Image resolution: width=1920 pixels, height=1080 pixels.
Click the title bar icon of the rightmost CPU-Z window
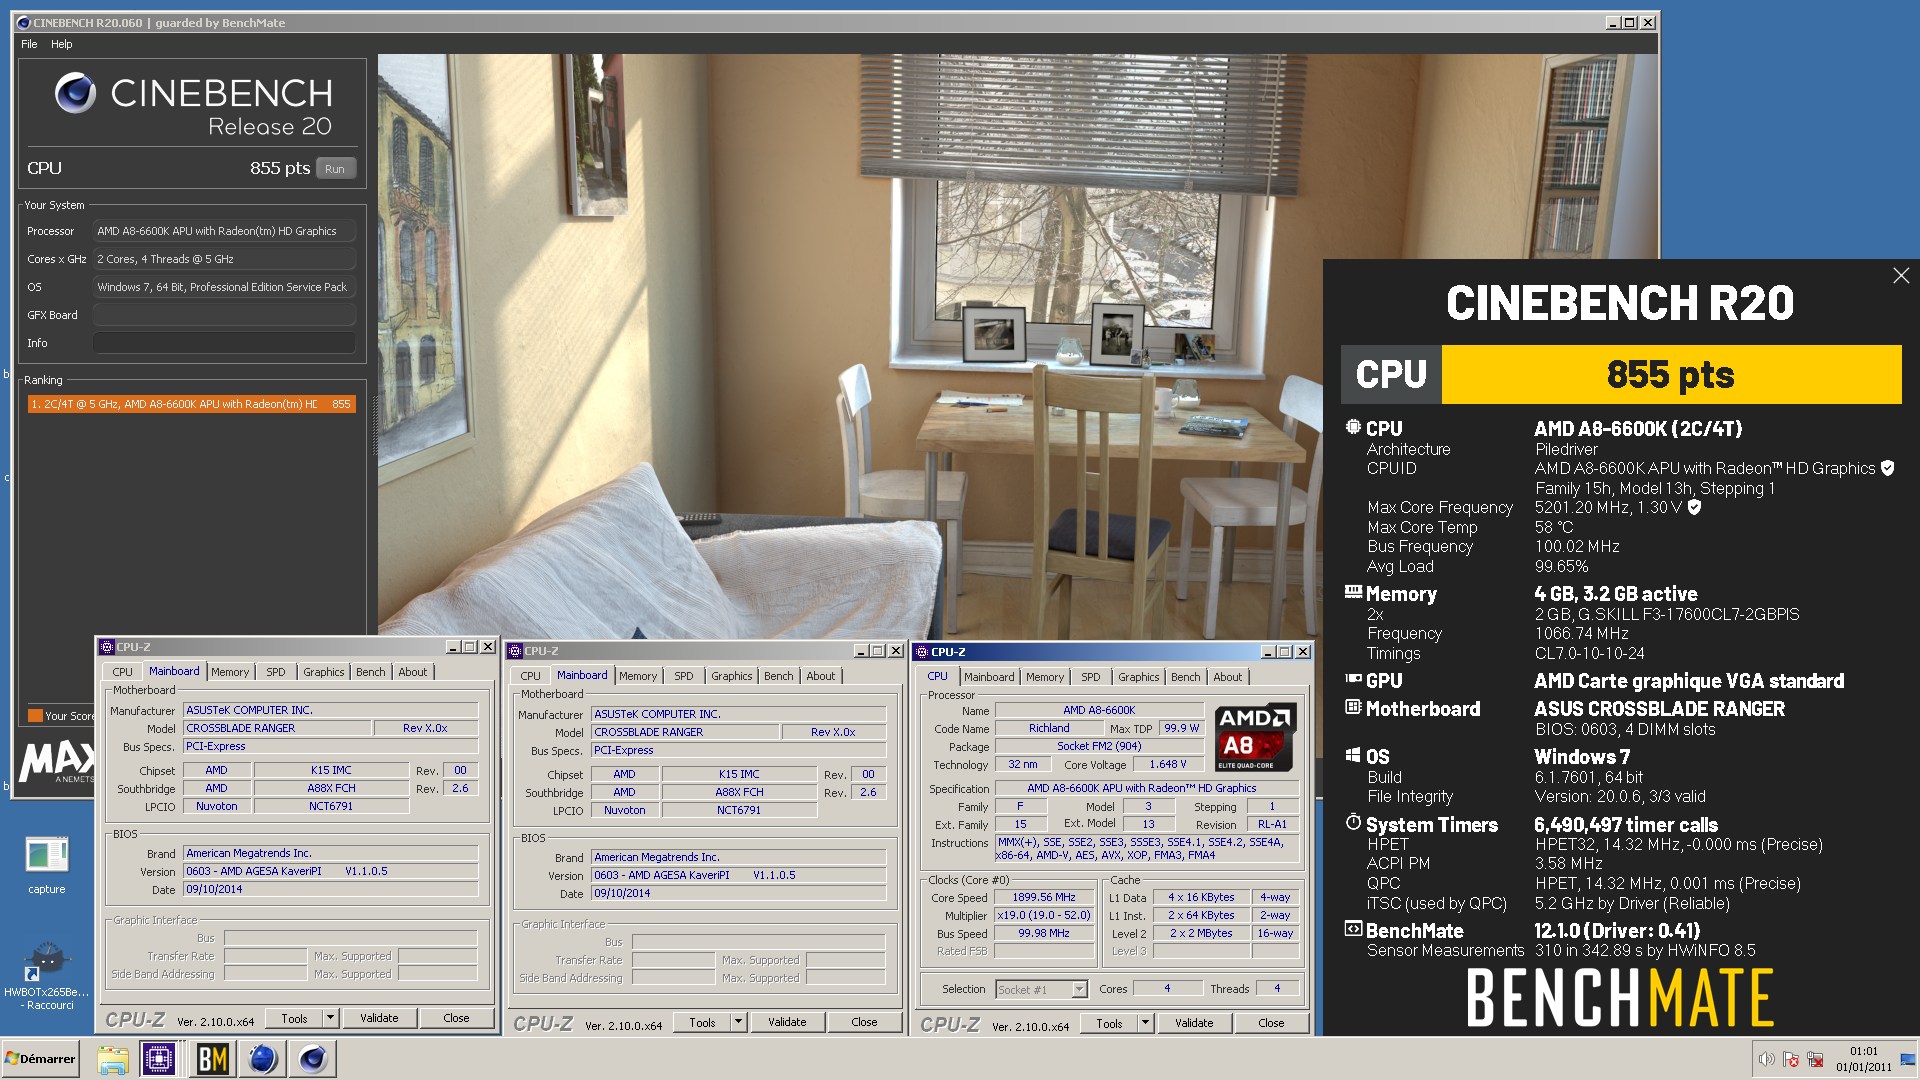coord(922,652)
